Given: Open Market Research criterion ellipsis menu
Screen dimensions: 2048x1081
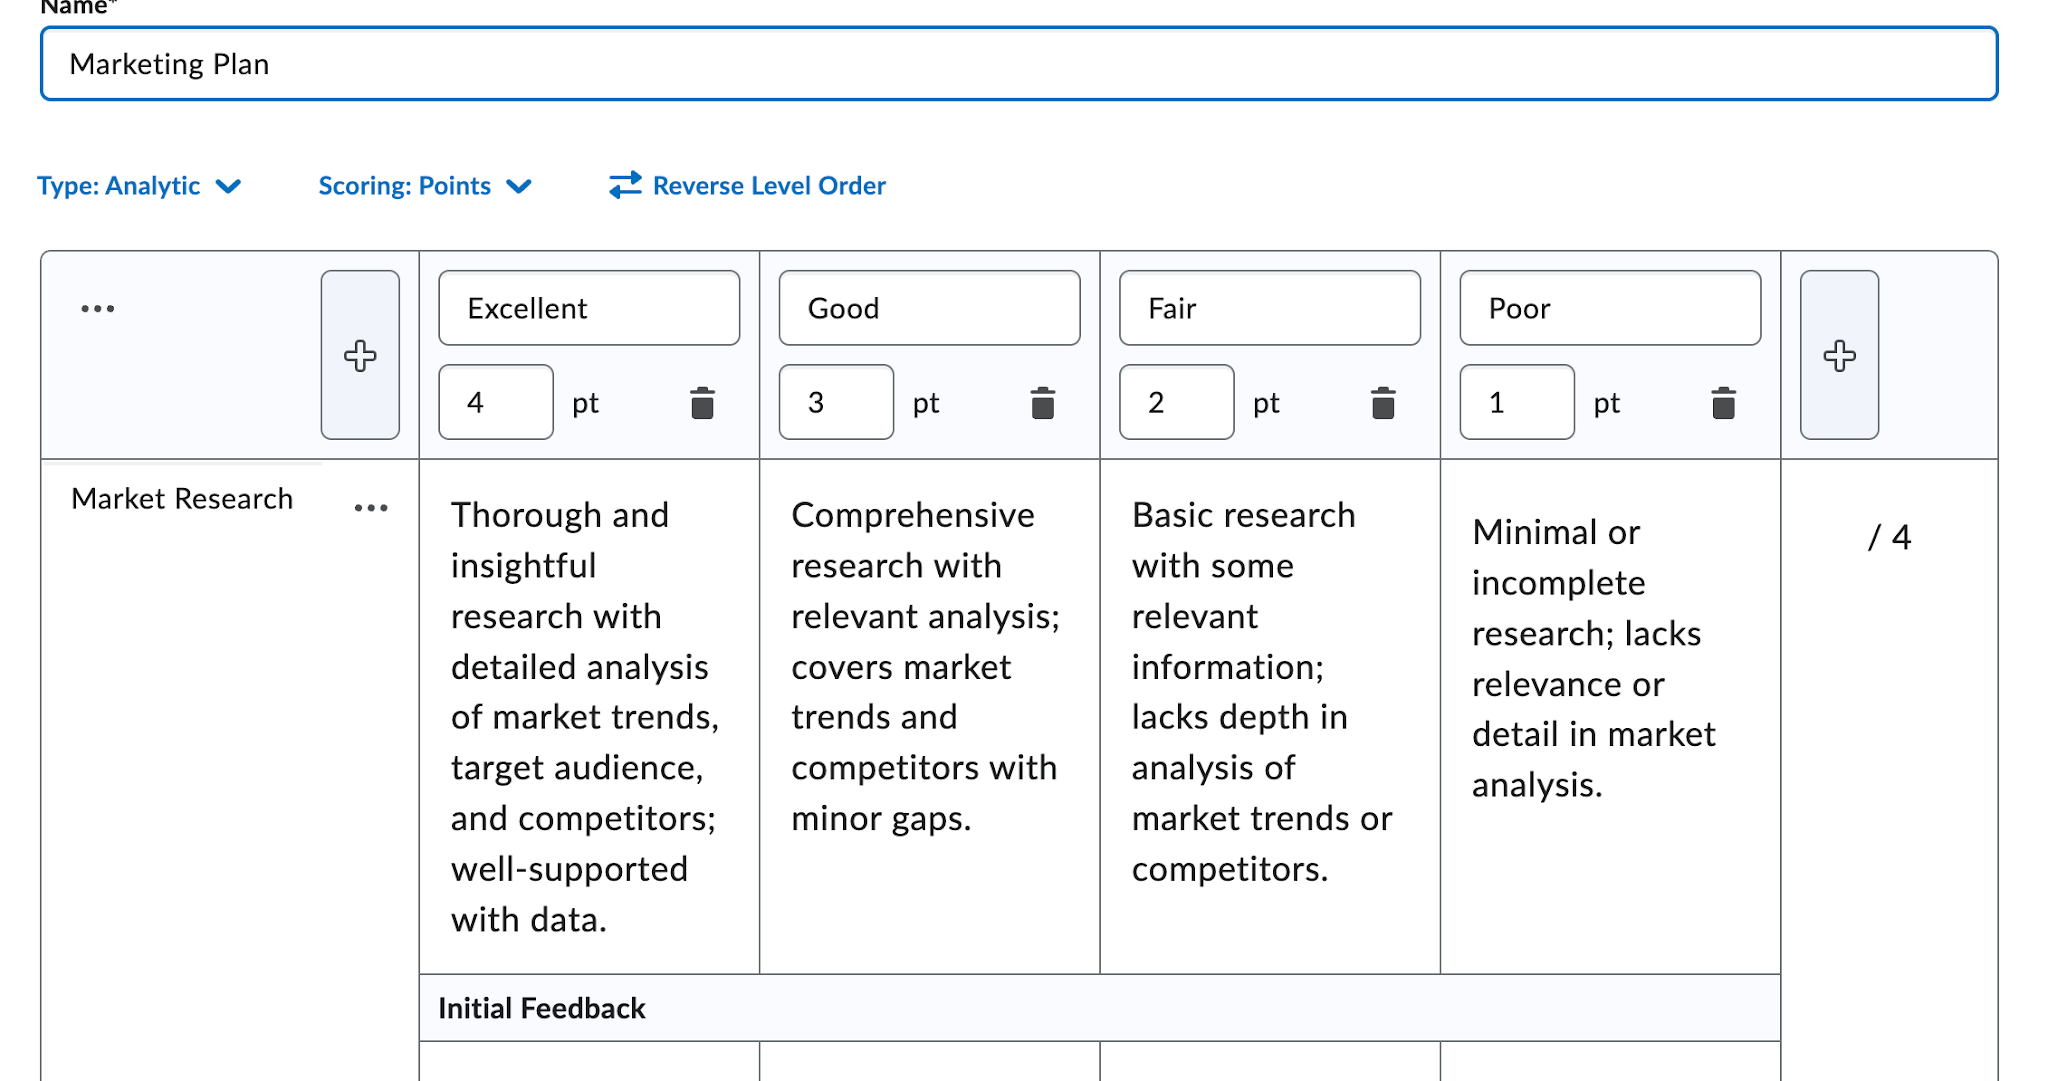Looking at the screenshot, I should click(x=371, y=508).
